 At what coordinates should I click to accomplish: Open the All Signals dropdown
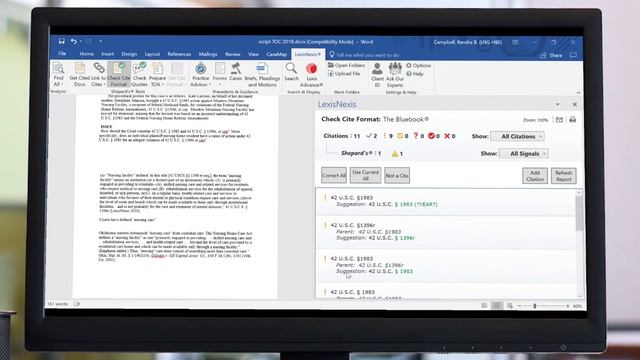(524, 154)
